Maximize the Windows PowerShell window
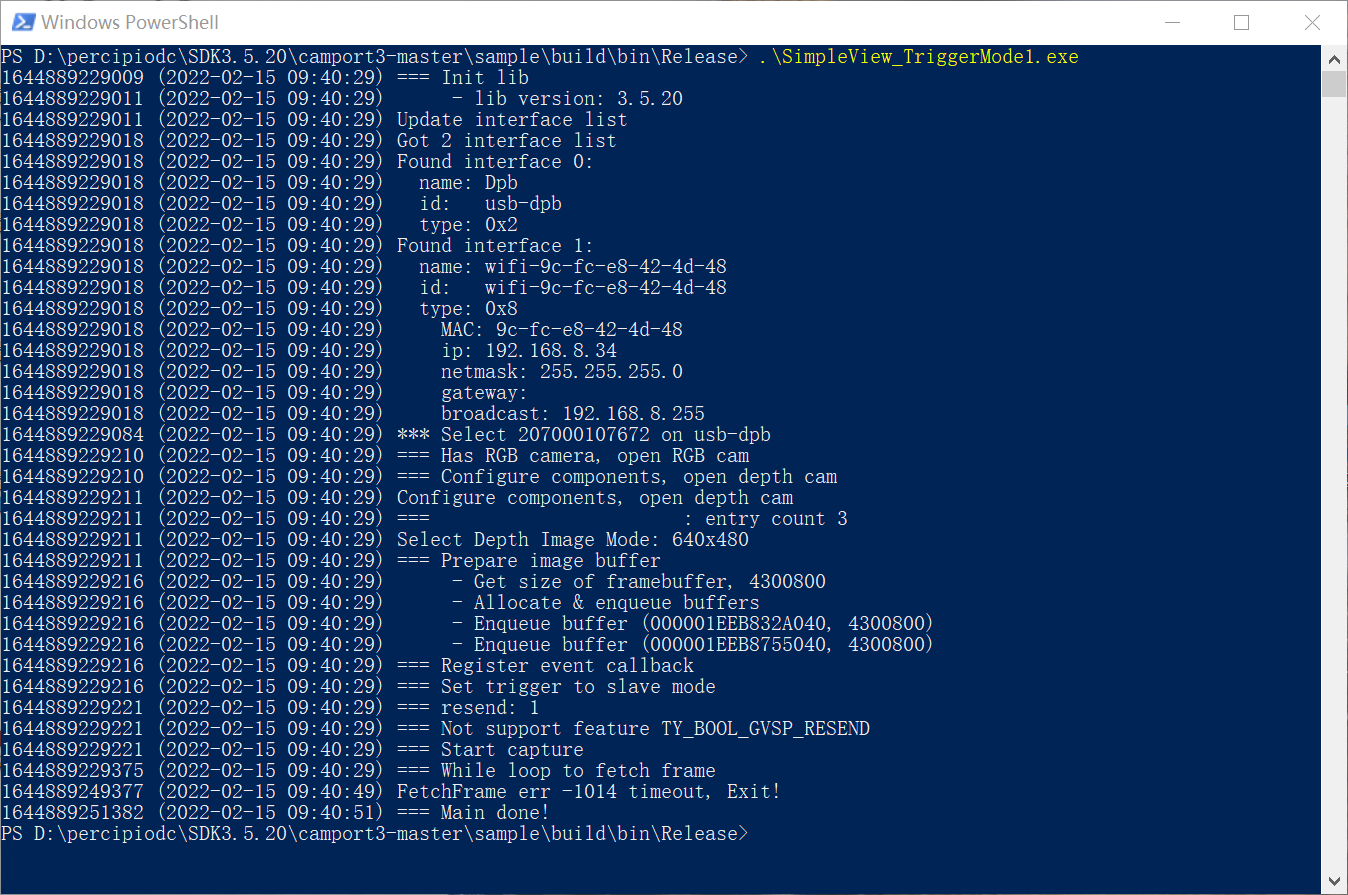This screenshot has height=895, width=1348. [x=1241, y=22]
